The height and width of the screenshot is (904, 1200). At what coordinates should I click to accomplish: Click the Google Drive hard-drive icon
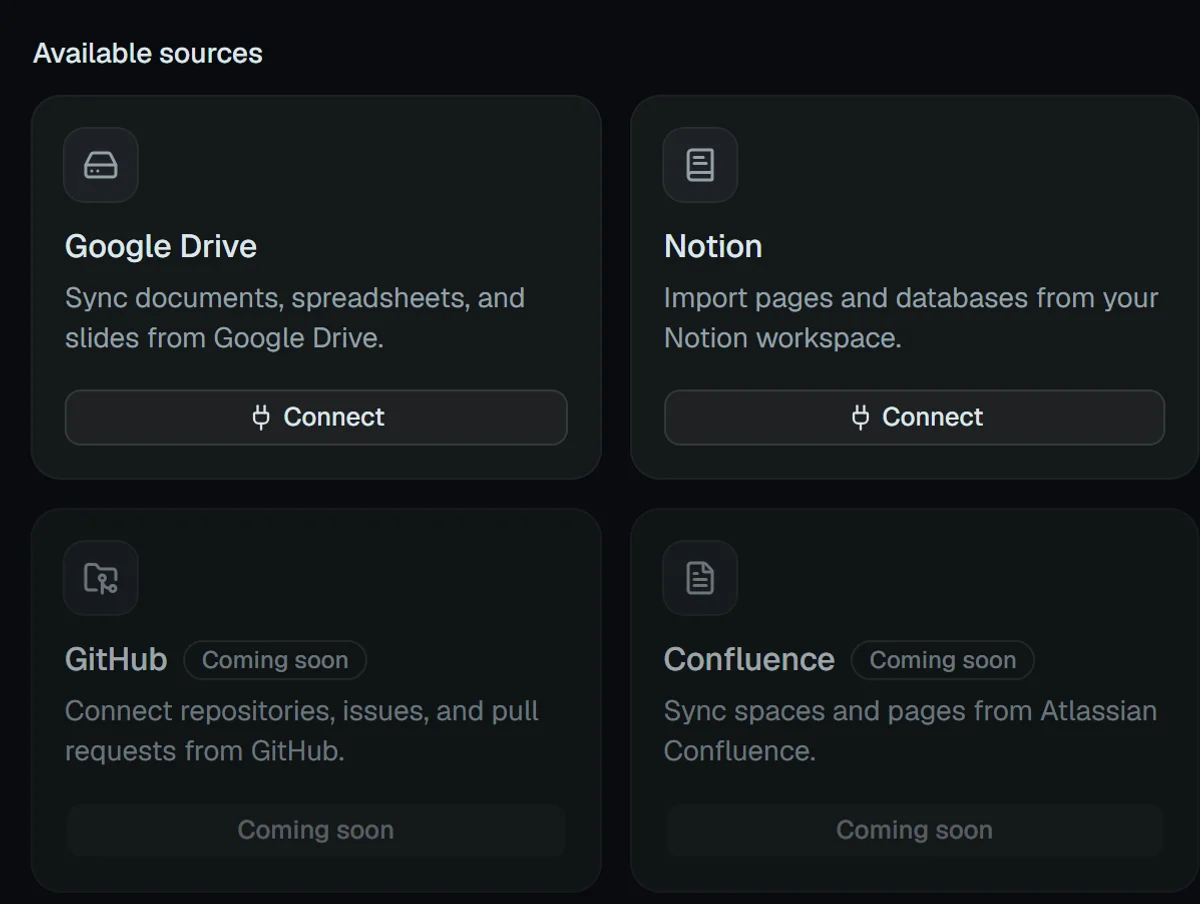click(x=101, y=165)
